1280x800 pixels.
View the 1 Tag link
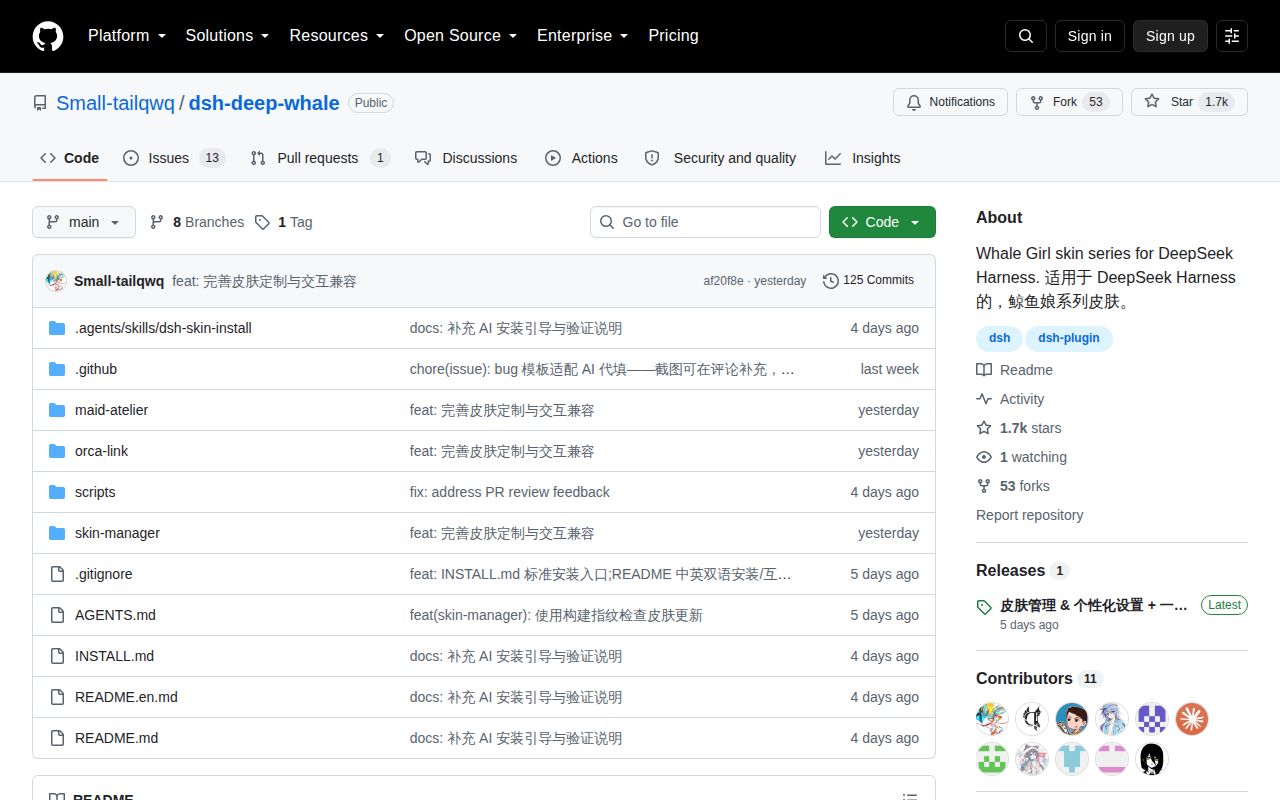click(284, 222)
